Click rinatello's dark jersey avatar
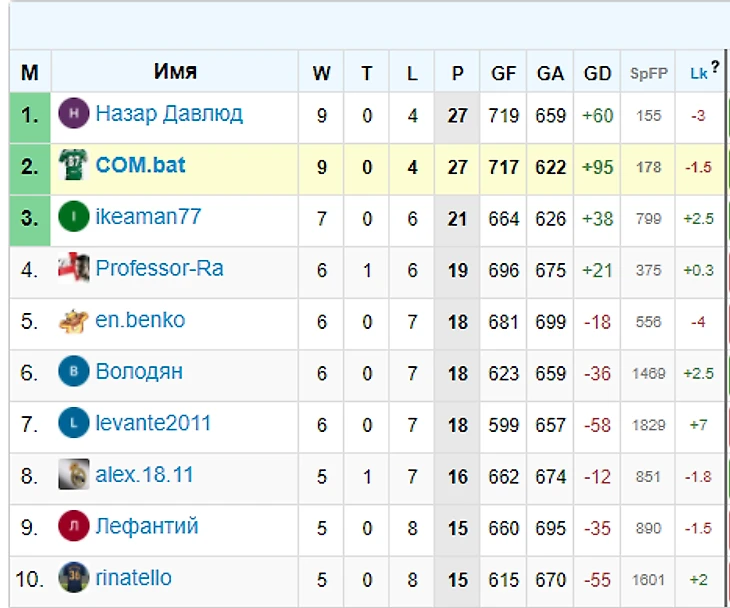Screen dimensions: 730x608 click(74, 578)
